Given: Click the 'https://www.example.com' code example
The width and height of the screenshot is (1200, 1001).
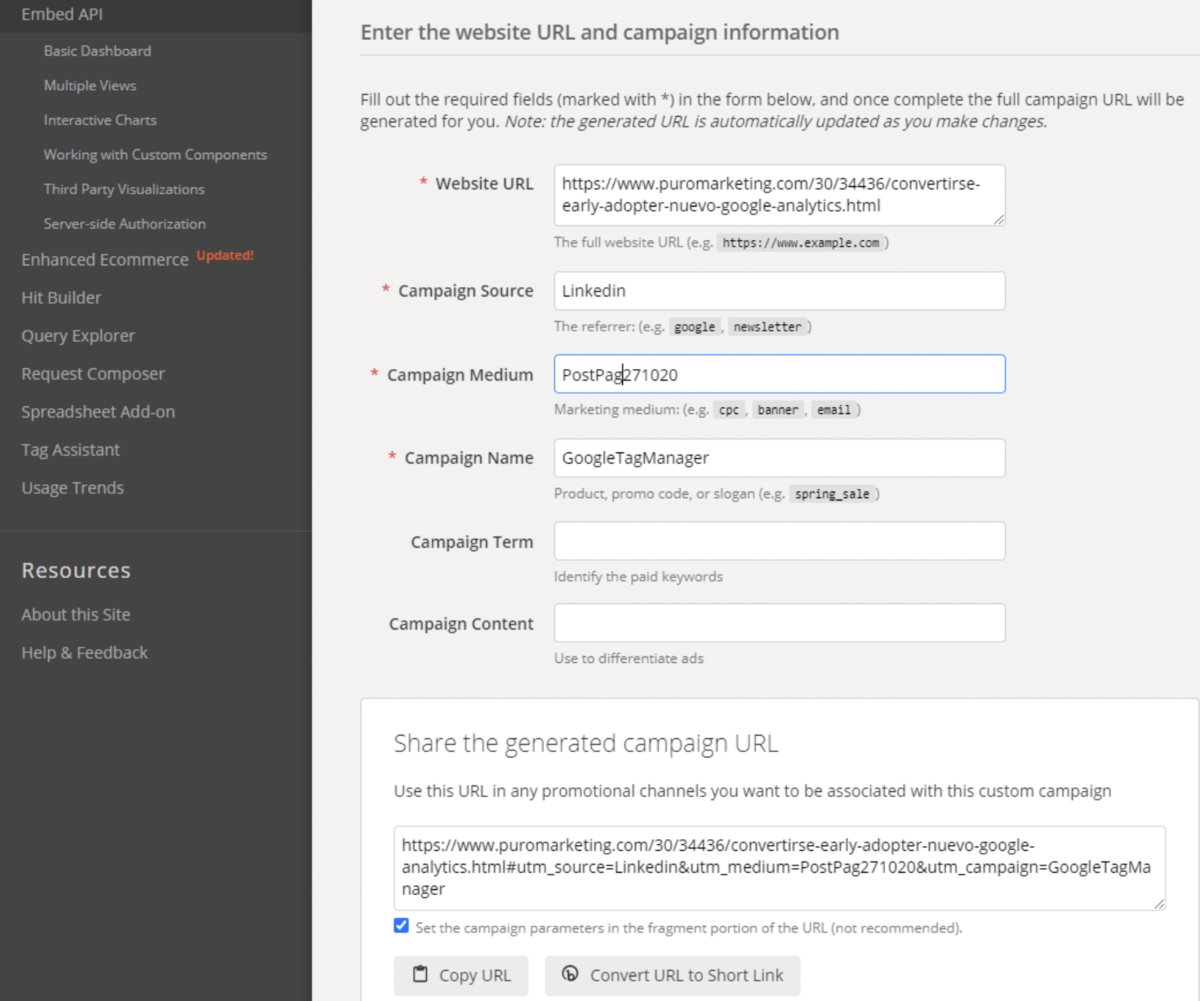Looking at the screenshot, I should coord(800,243).
